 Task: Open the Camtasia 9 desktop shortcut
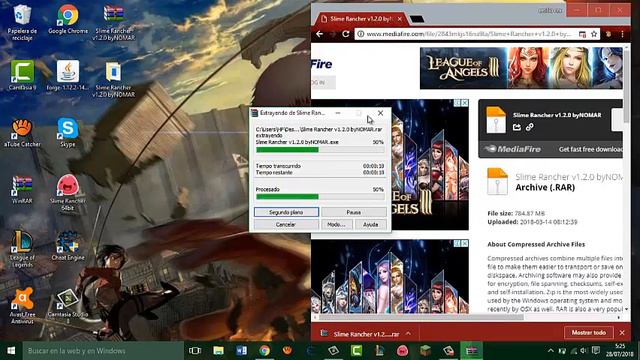coord(22,76)
